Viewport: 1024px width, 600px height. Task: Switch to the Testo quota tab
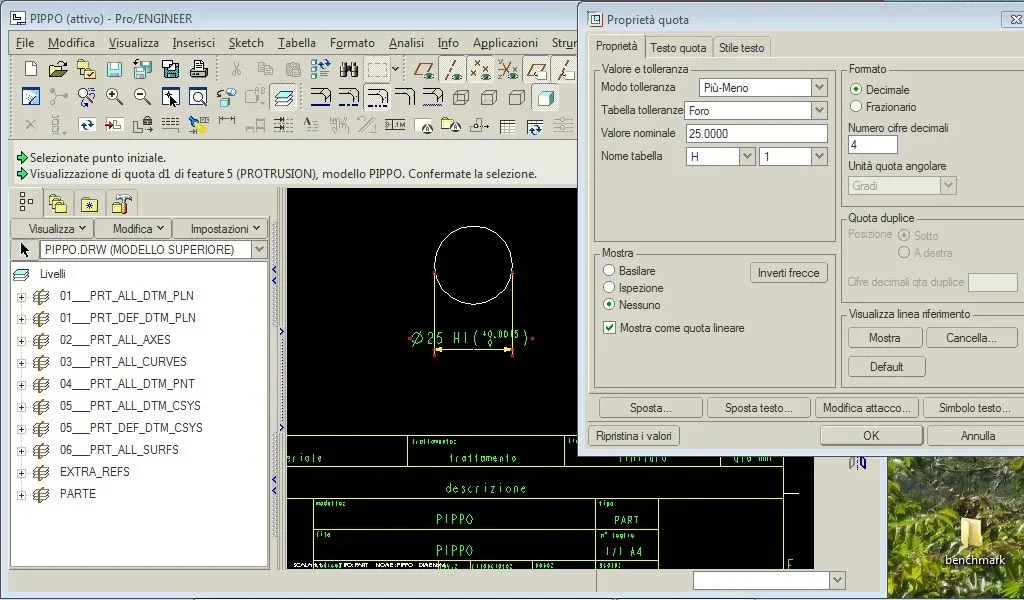pyautogui.click(x=678, y=48)
